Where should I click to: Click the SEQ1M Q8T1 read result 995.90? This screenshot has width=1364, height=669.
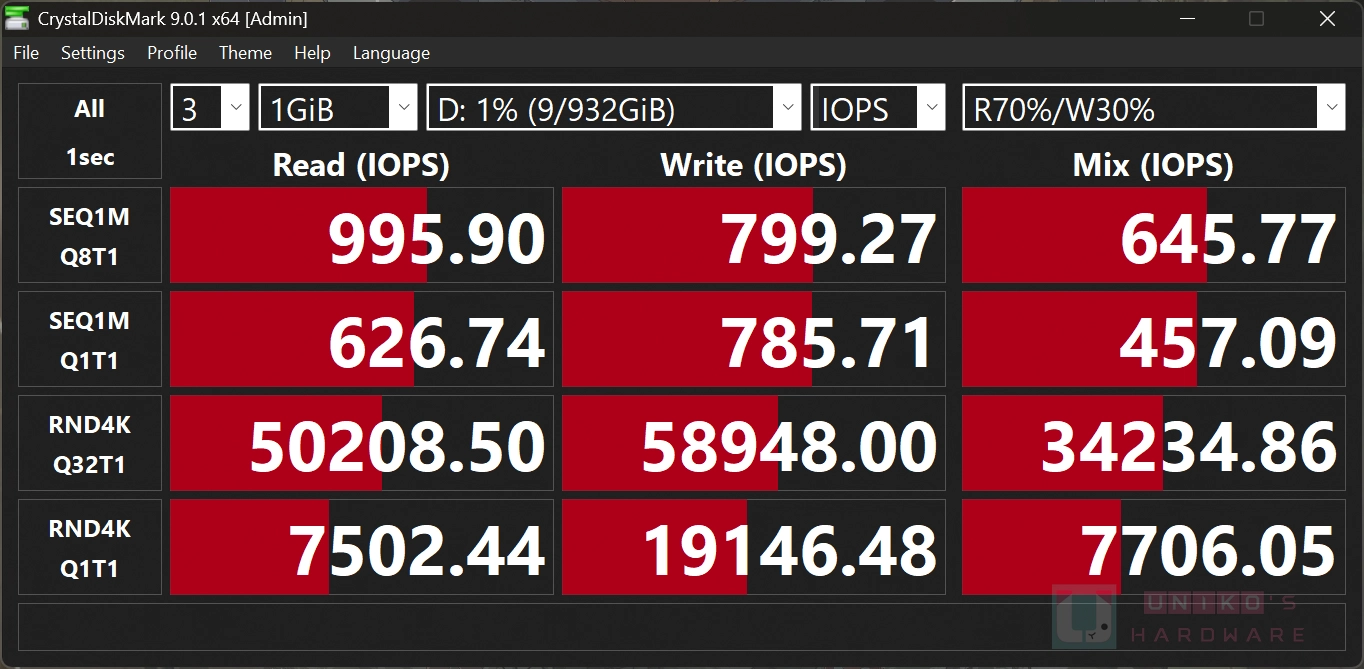pyautogui.click(x=362, y=236)
